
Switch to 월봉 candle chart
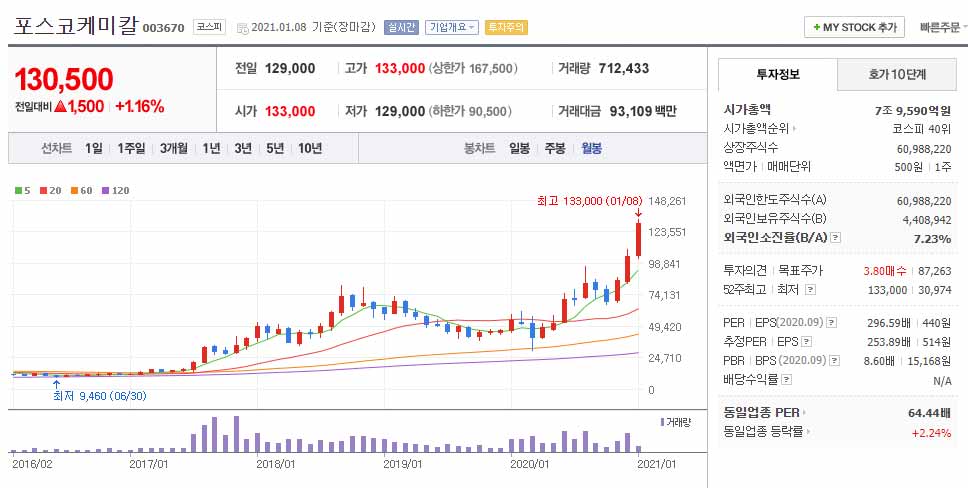click(591, 148)
